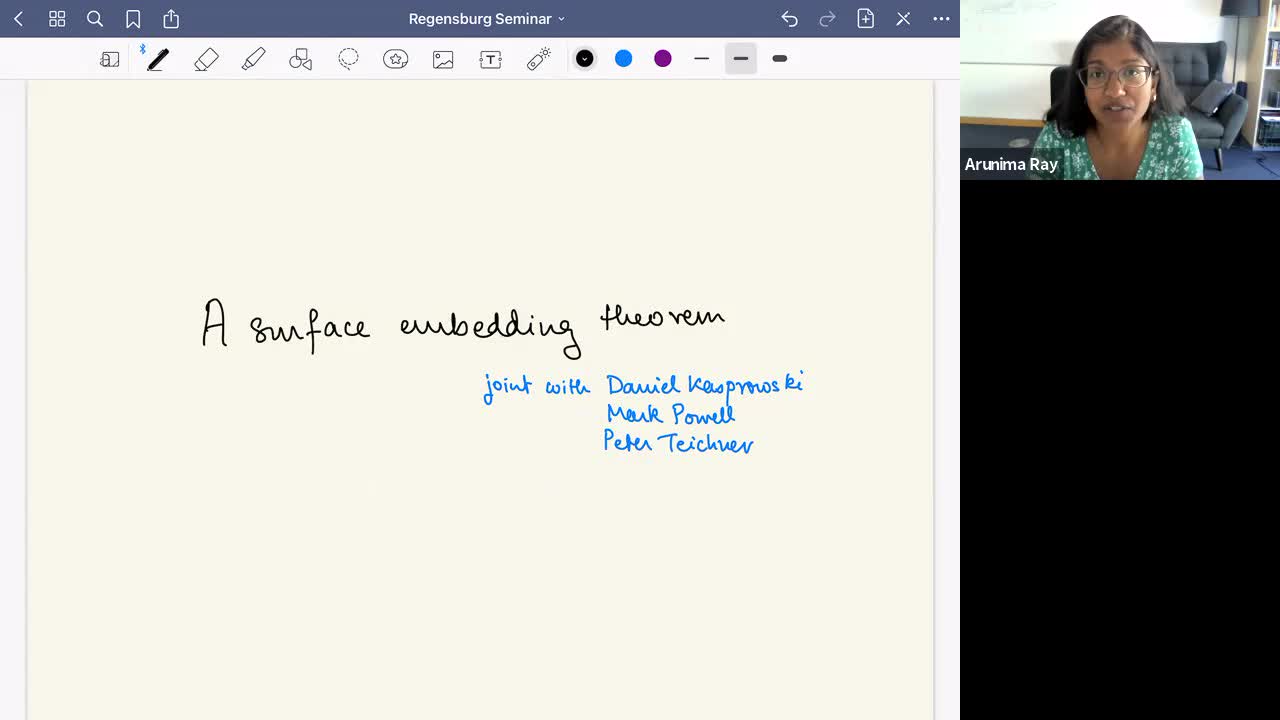Go back with the left chevron
This screenshot has width=1280, height=720.
coord(18,19)
